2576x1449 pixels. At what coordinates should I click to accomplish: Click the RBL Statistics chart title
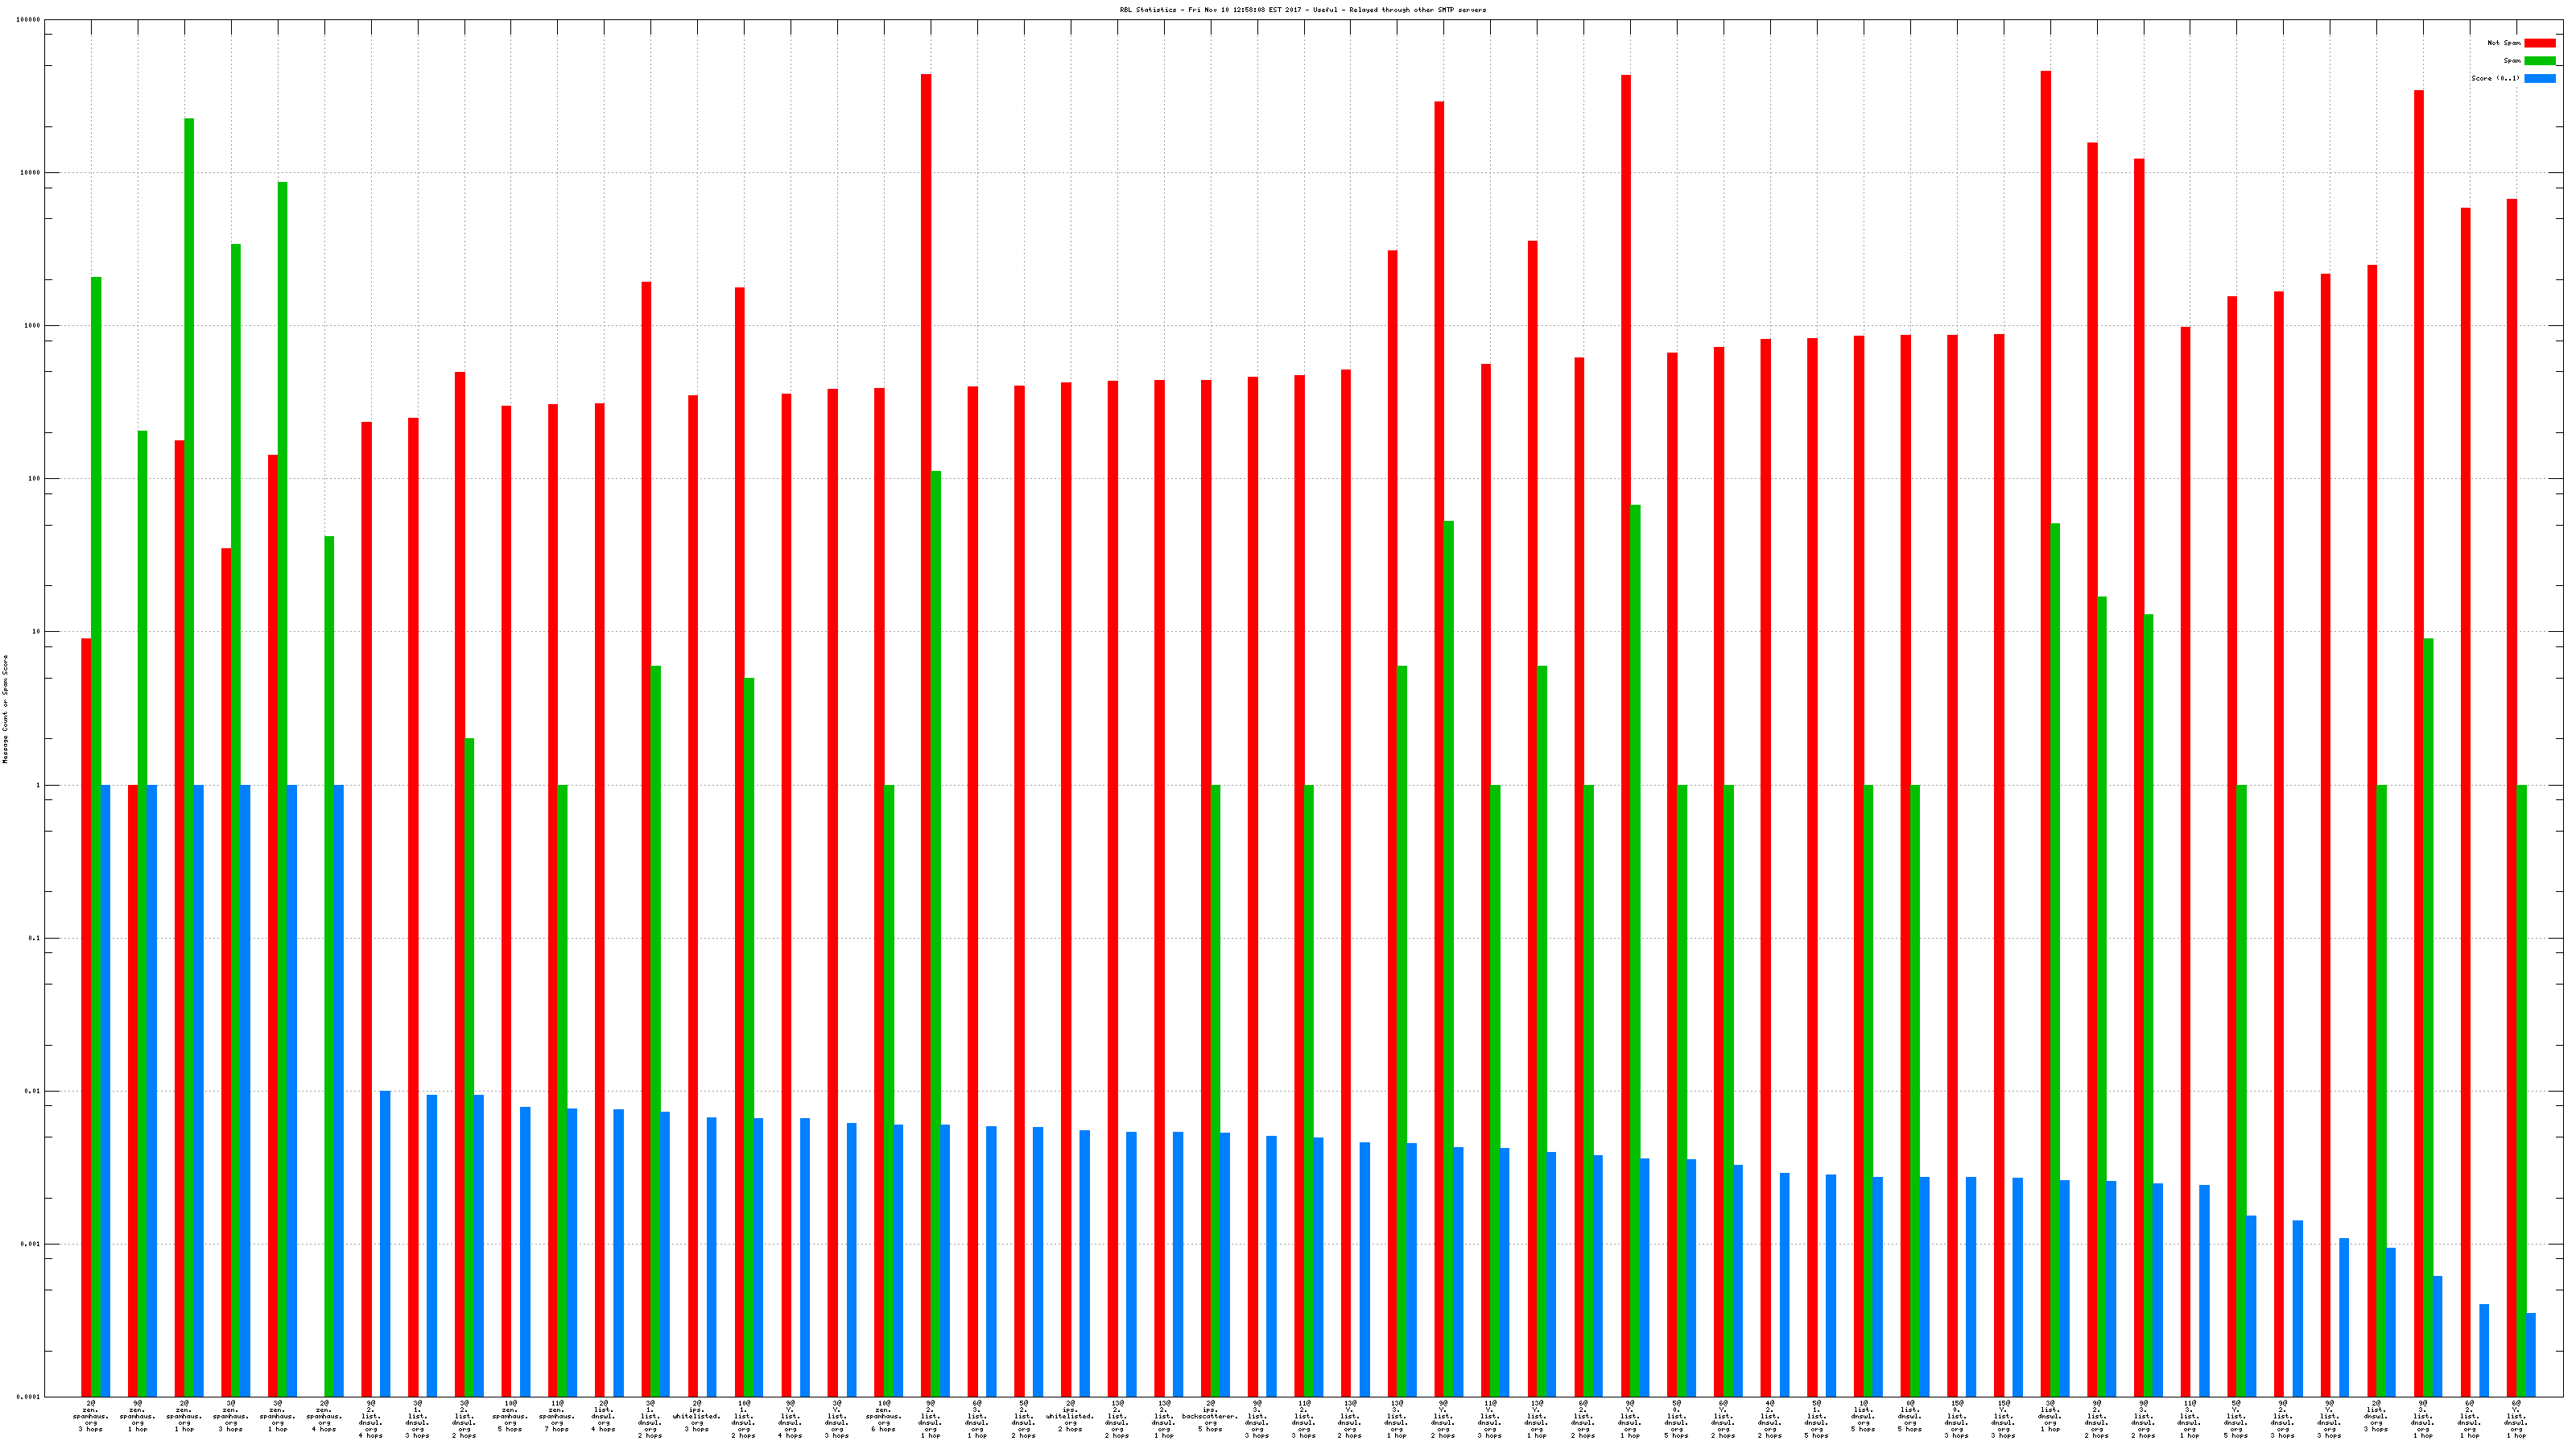(x=1302, y=10)
